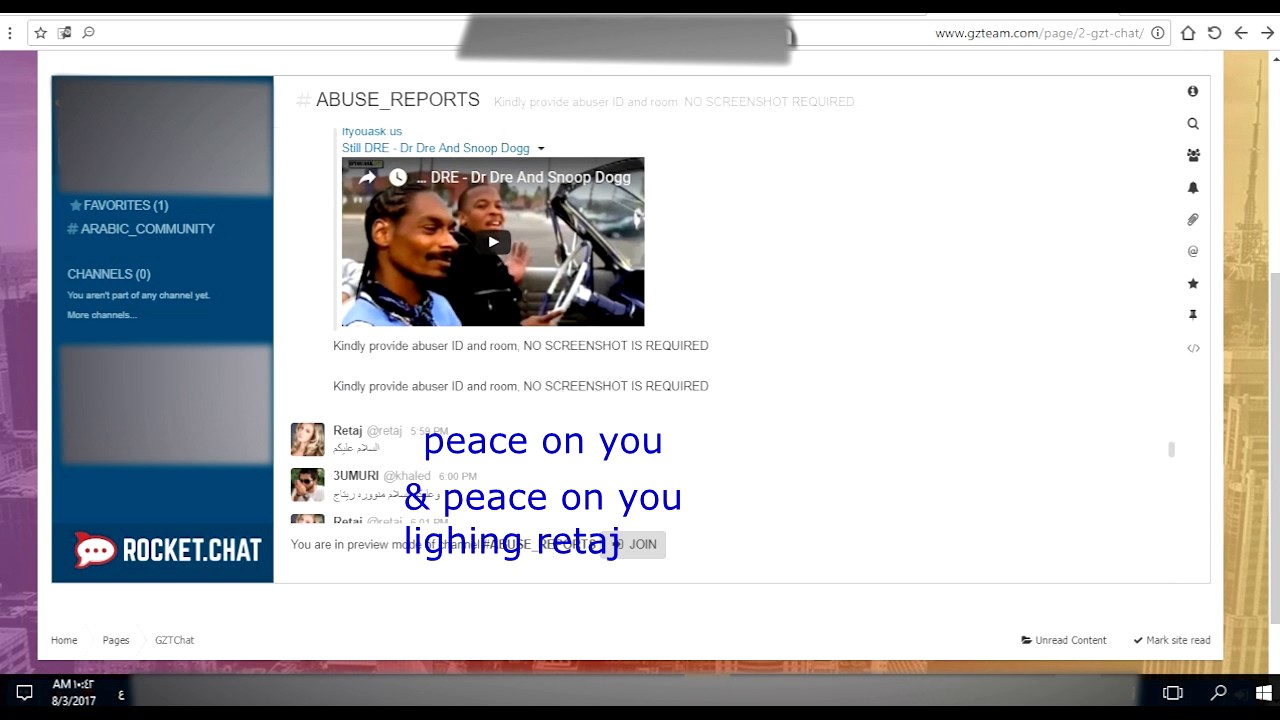Click browser zoom-out magnifier icon
The width and height of the screenshot is (1280, 720).
click(88, 33)
